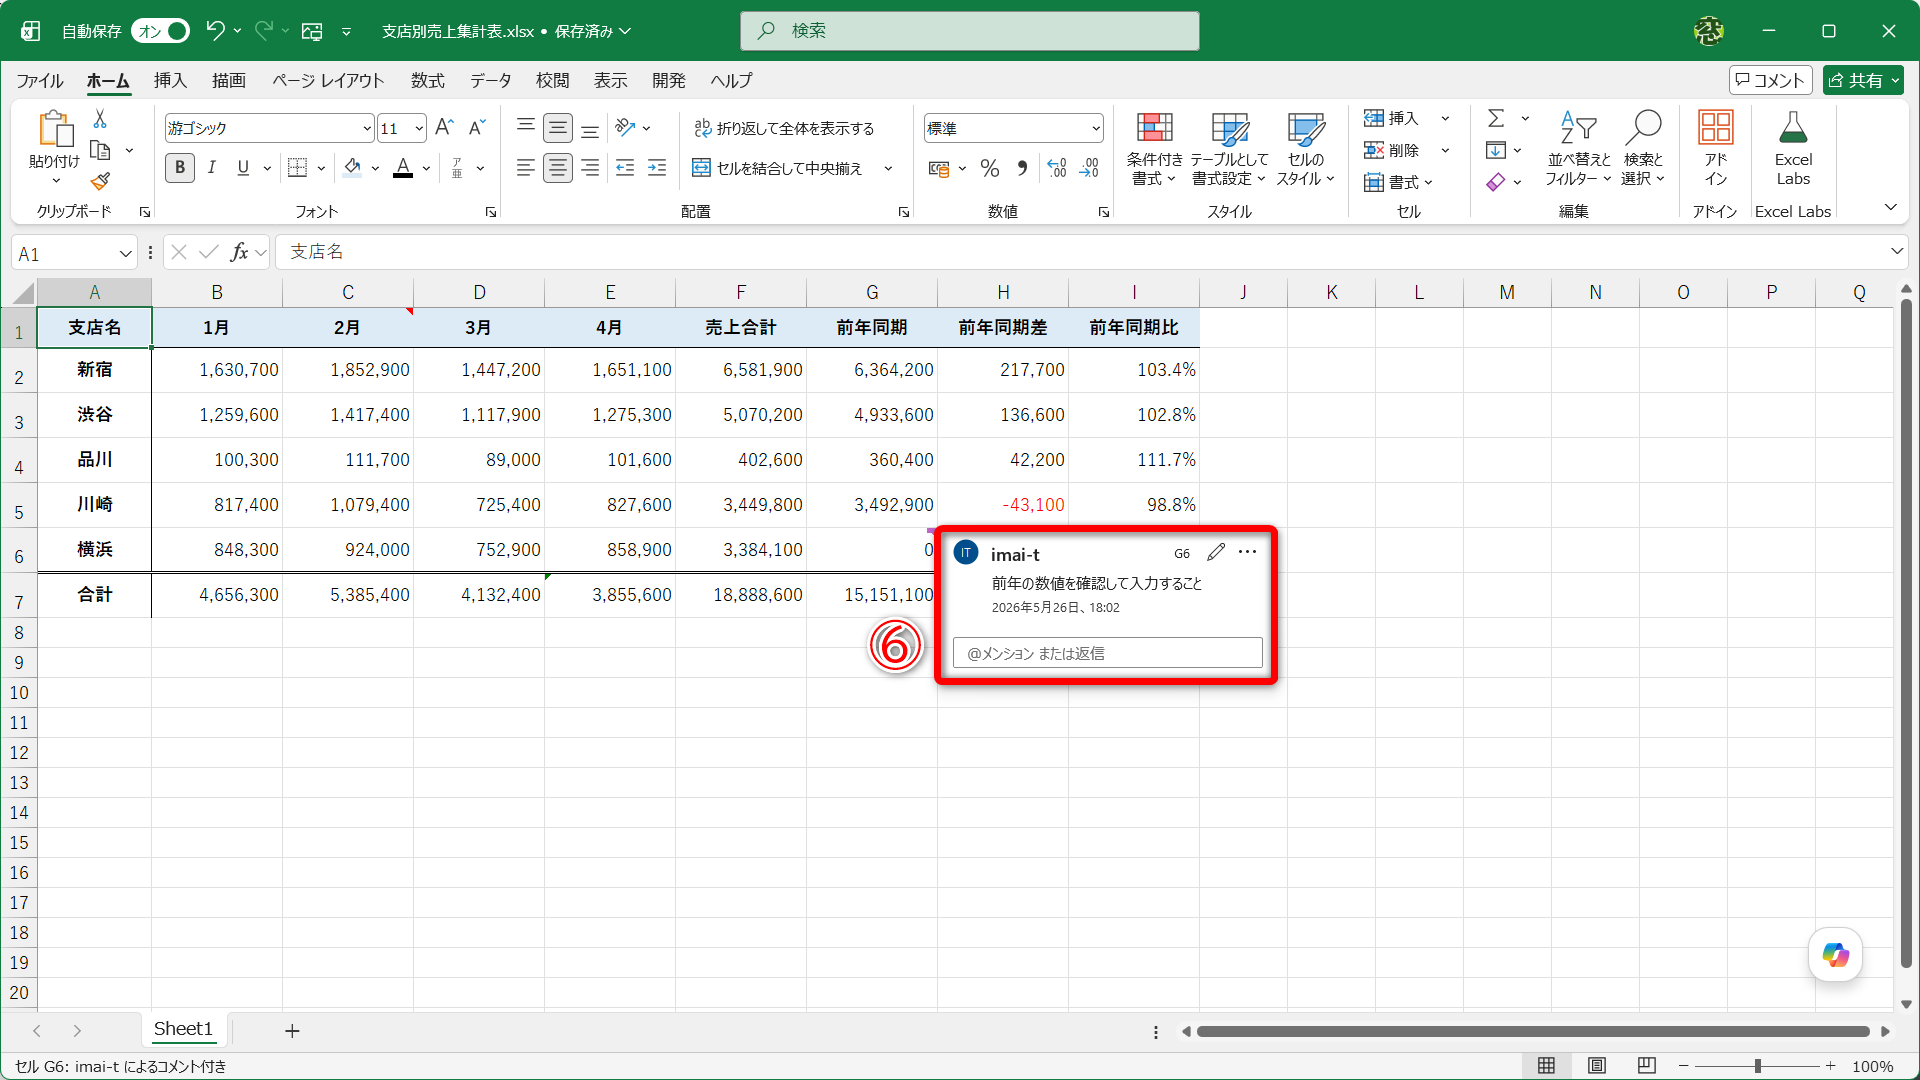1920x1080 pixels.
Task: Expand the Name Box dropdown arrow
Action: point(125,254)
